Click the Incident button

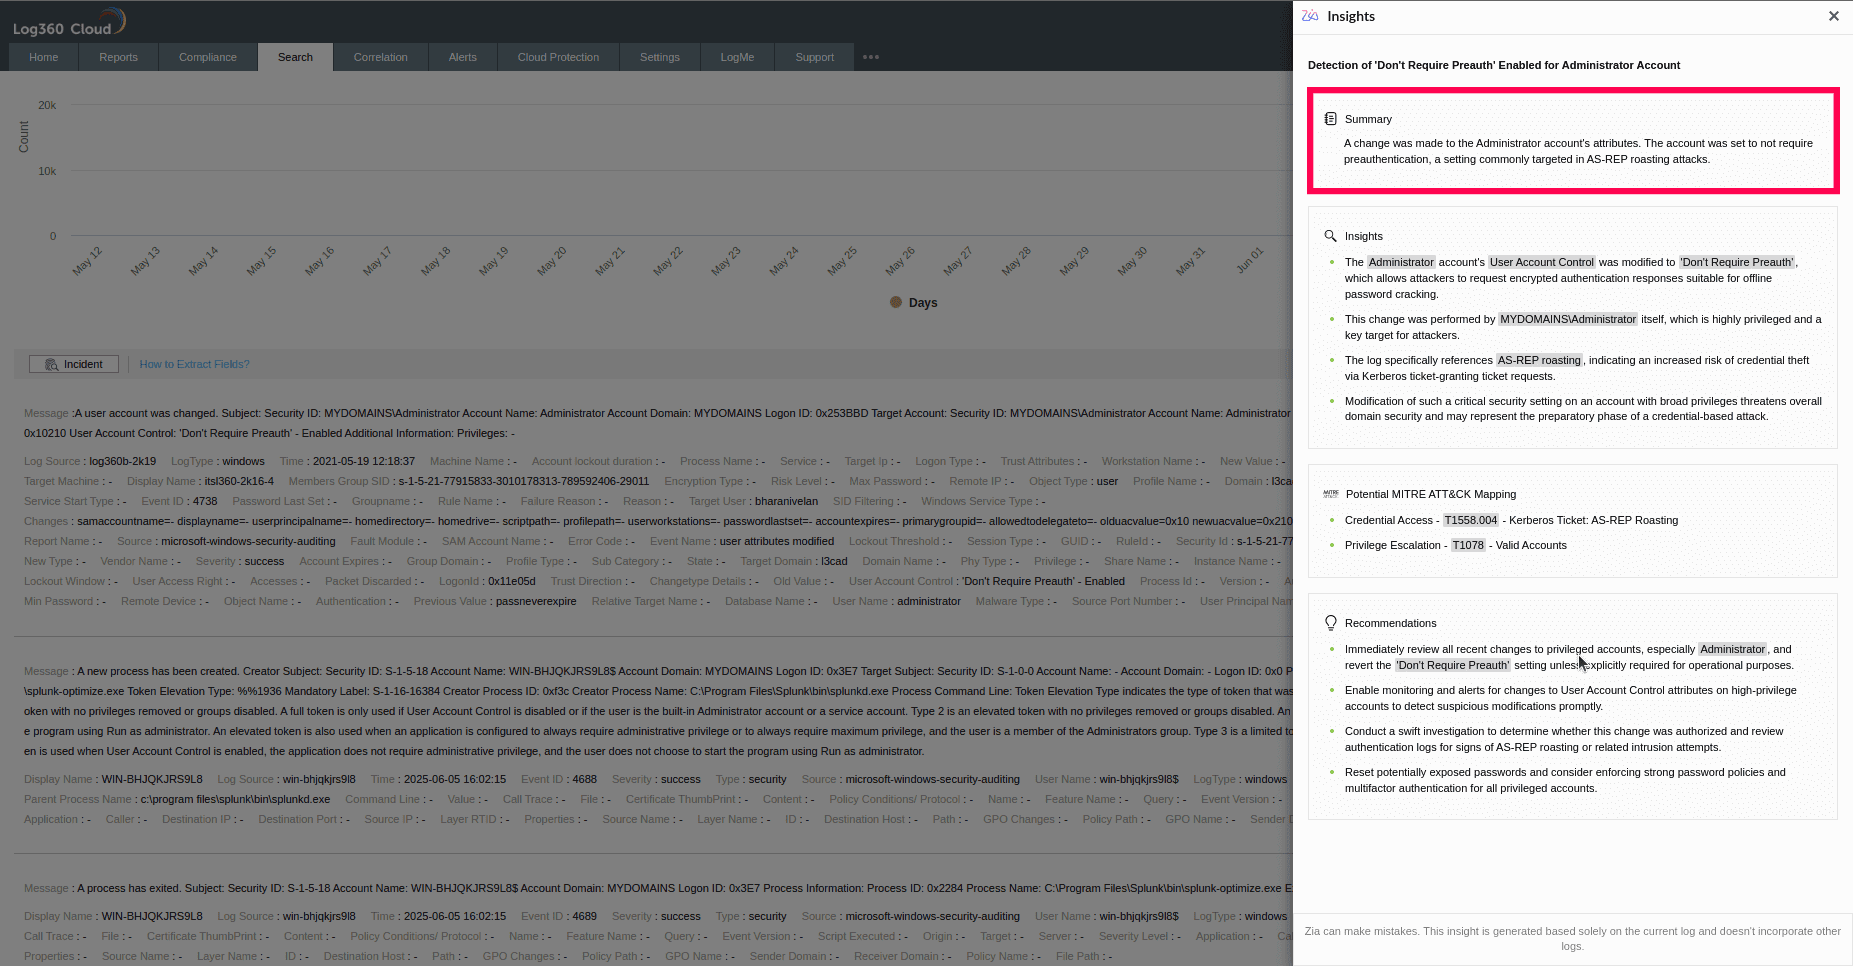73,364
